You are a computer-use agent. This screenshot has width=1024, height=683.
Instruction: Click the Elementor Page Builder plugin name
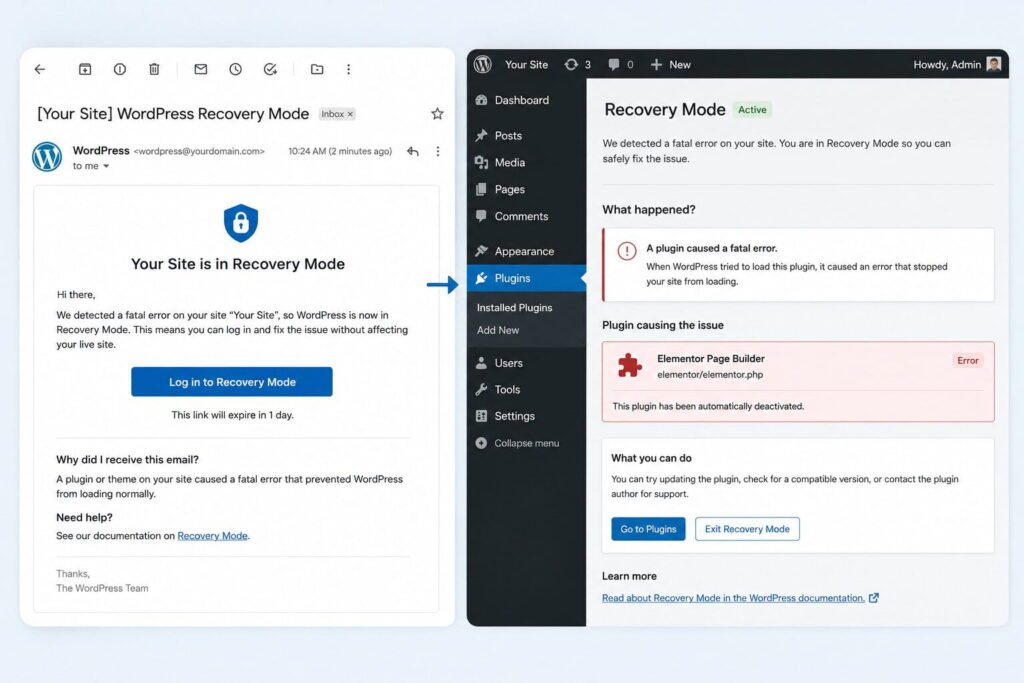coord(711,358)
